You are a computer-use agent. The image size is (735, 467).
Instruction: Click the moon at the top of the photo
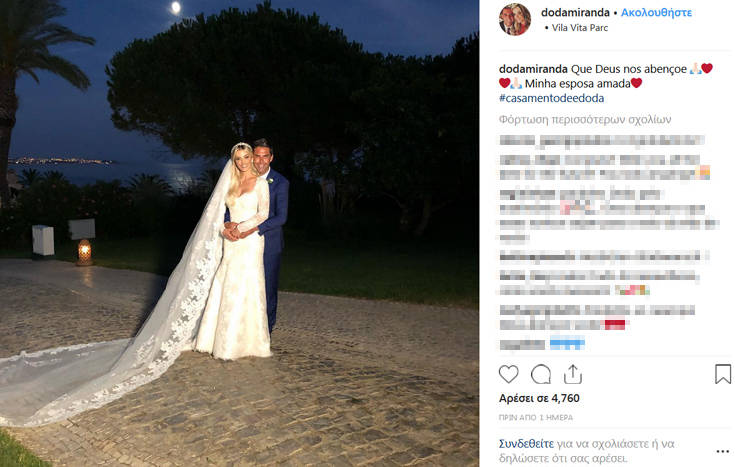coord(176,8)
